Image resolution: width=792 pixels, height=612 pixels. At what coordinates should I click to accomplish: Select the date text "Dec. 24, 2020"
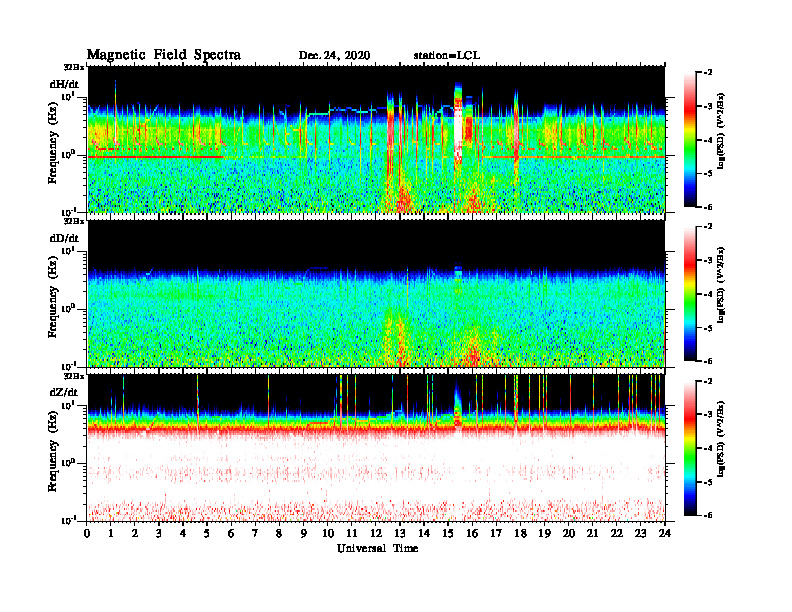coord(334,56)
